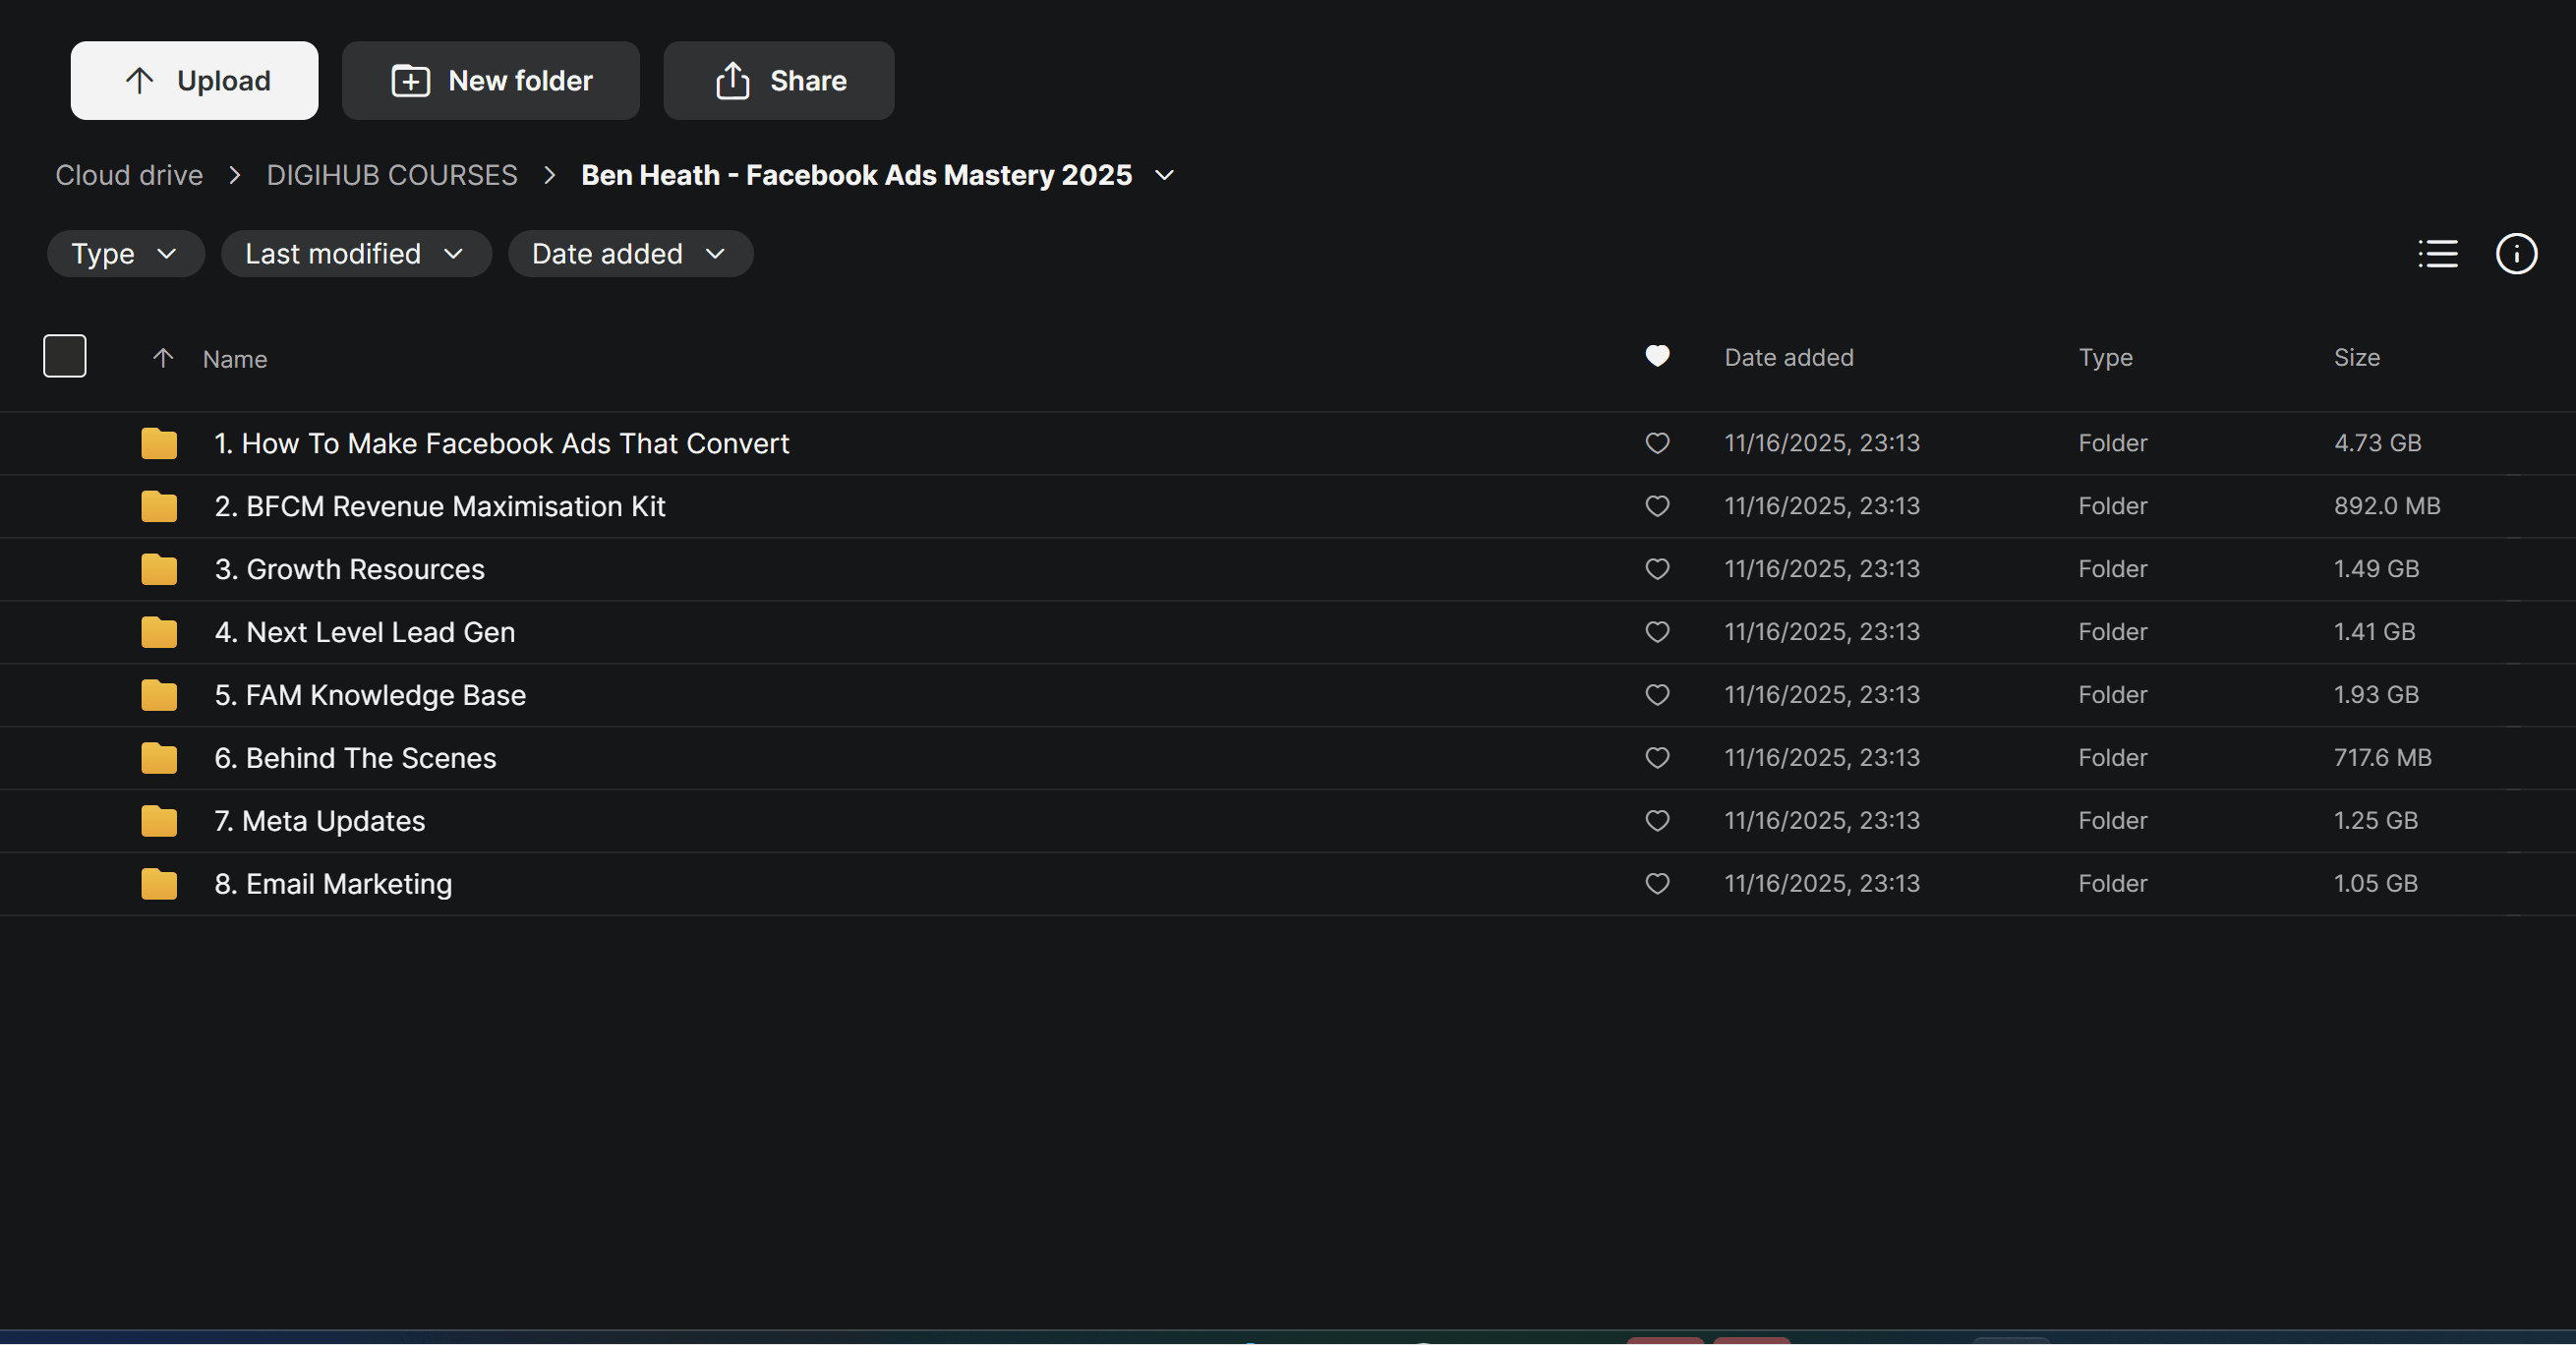The height and width of the screenshot is (1345, 2576).
Task: Open the Date added filter dropdown
Action: tap(630, 254)
